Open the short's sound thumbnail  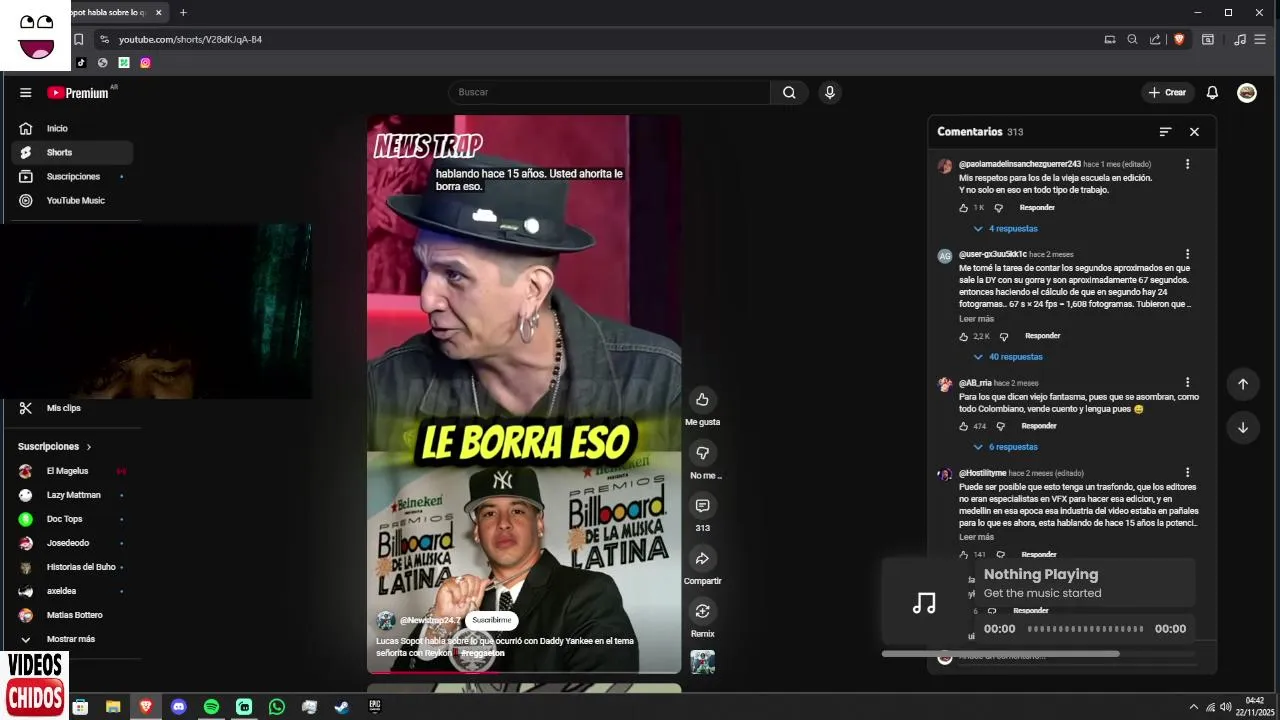(703, 662)
